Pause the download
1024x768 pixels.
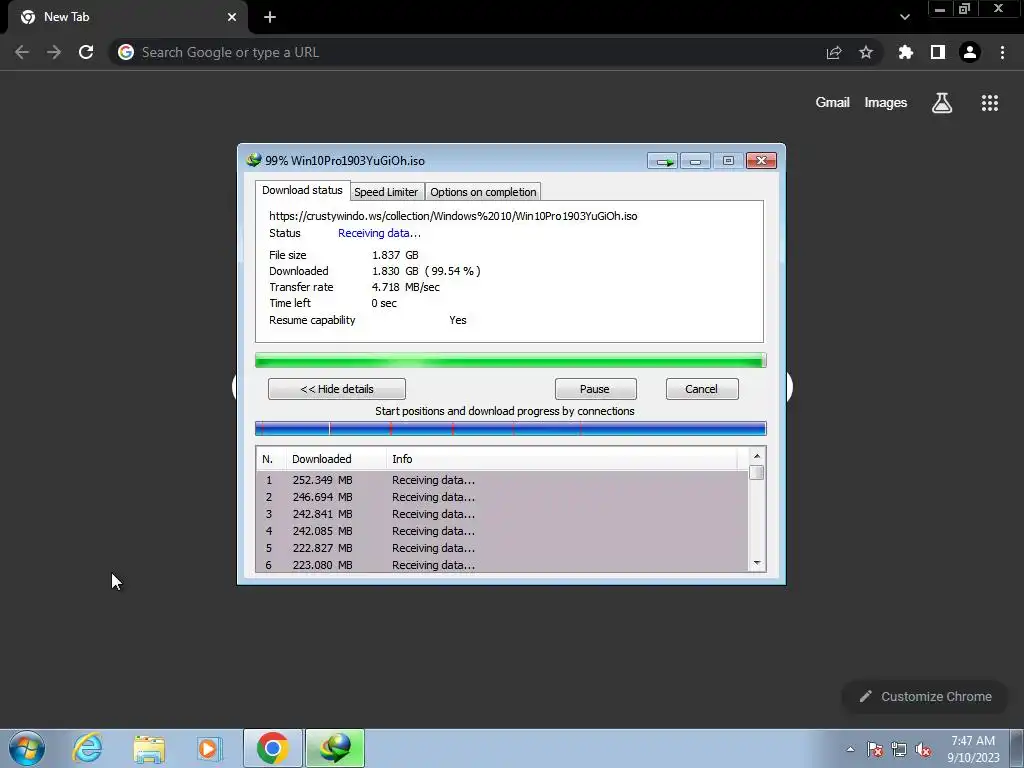[x=595, y=389]
